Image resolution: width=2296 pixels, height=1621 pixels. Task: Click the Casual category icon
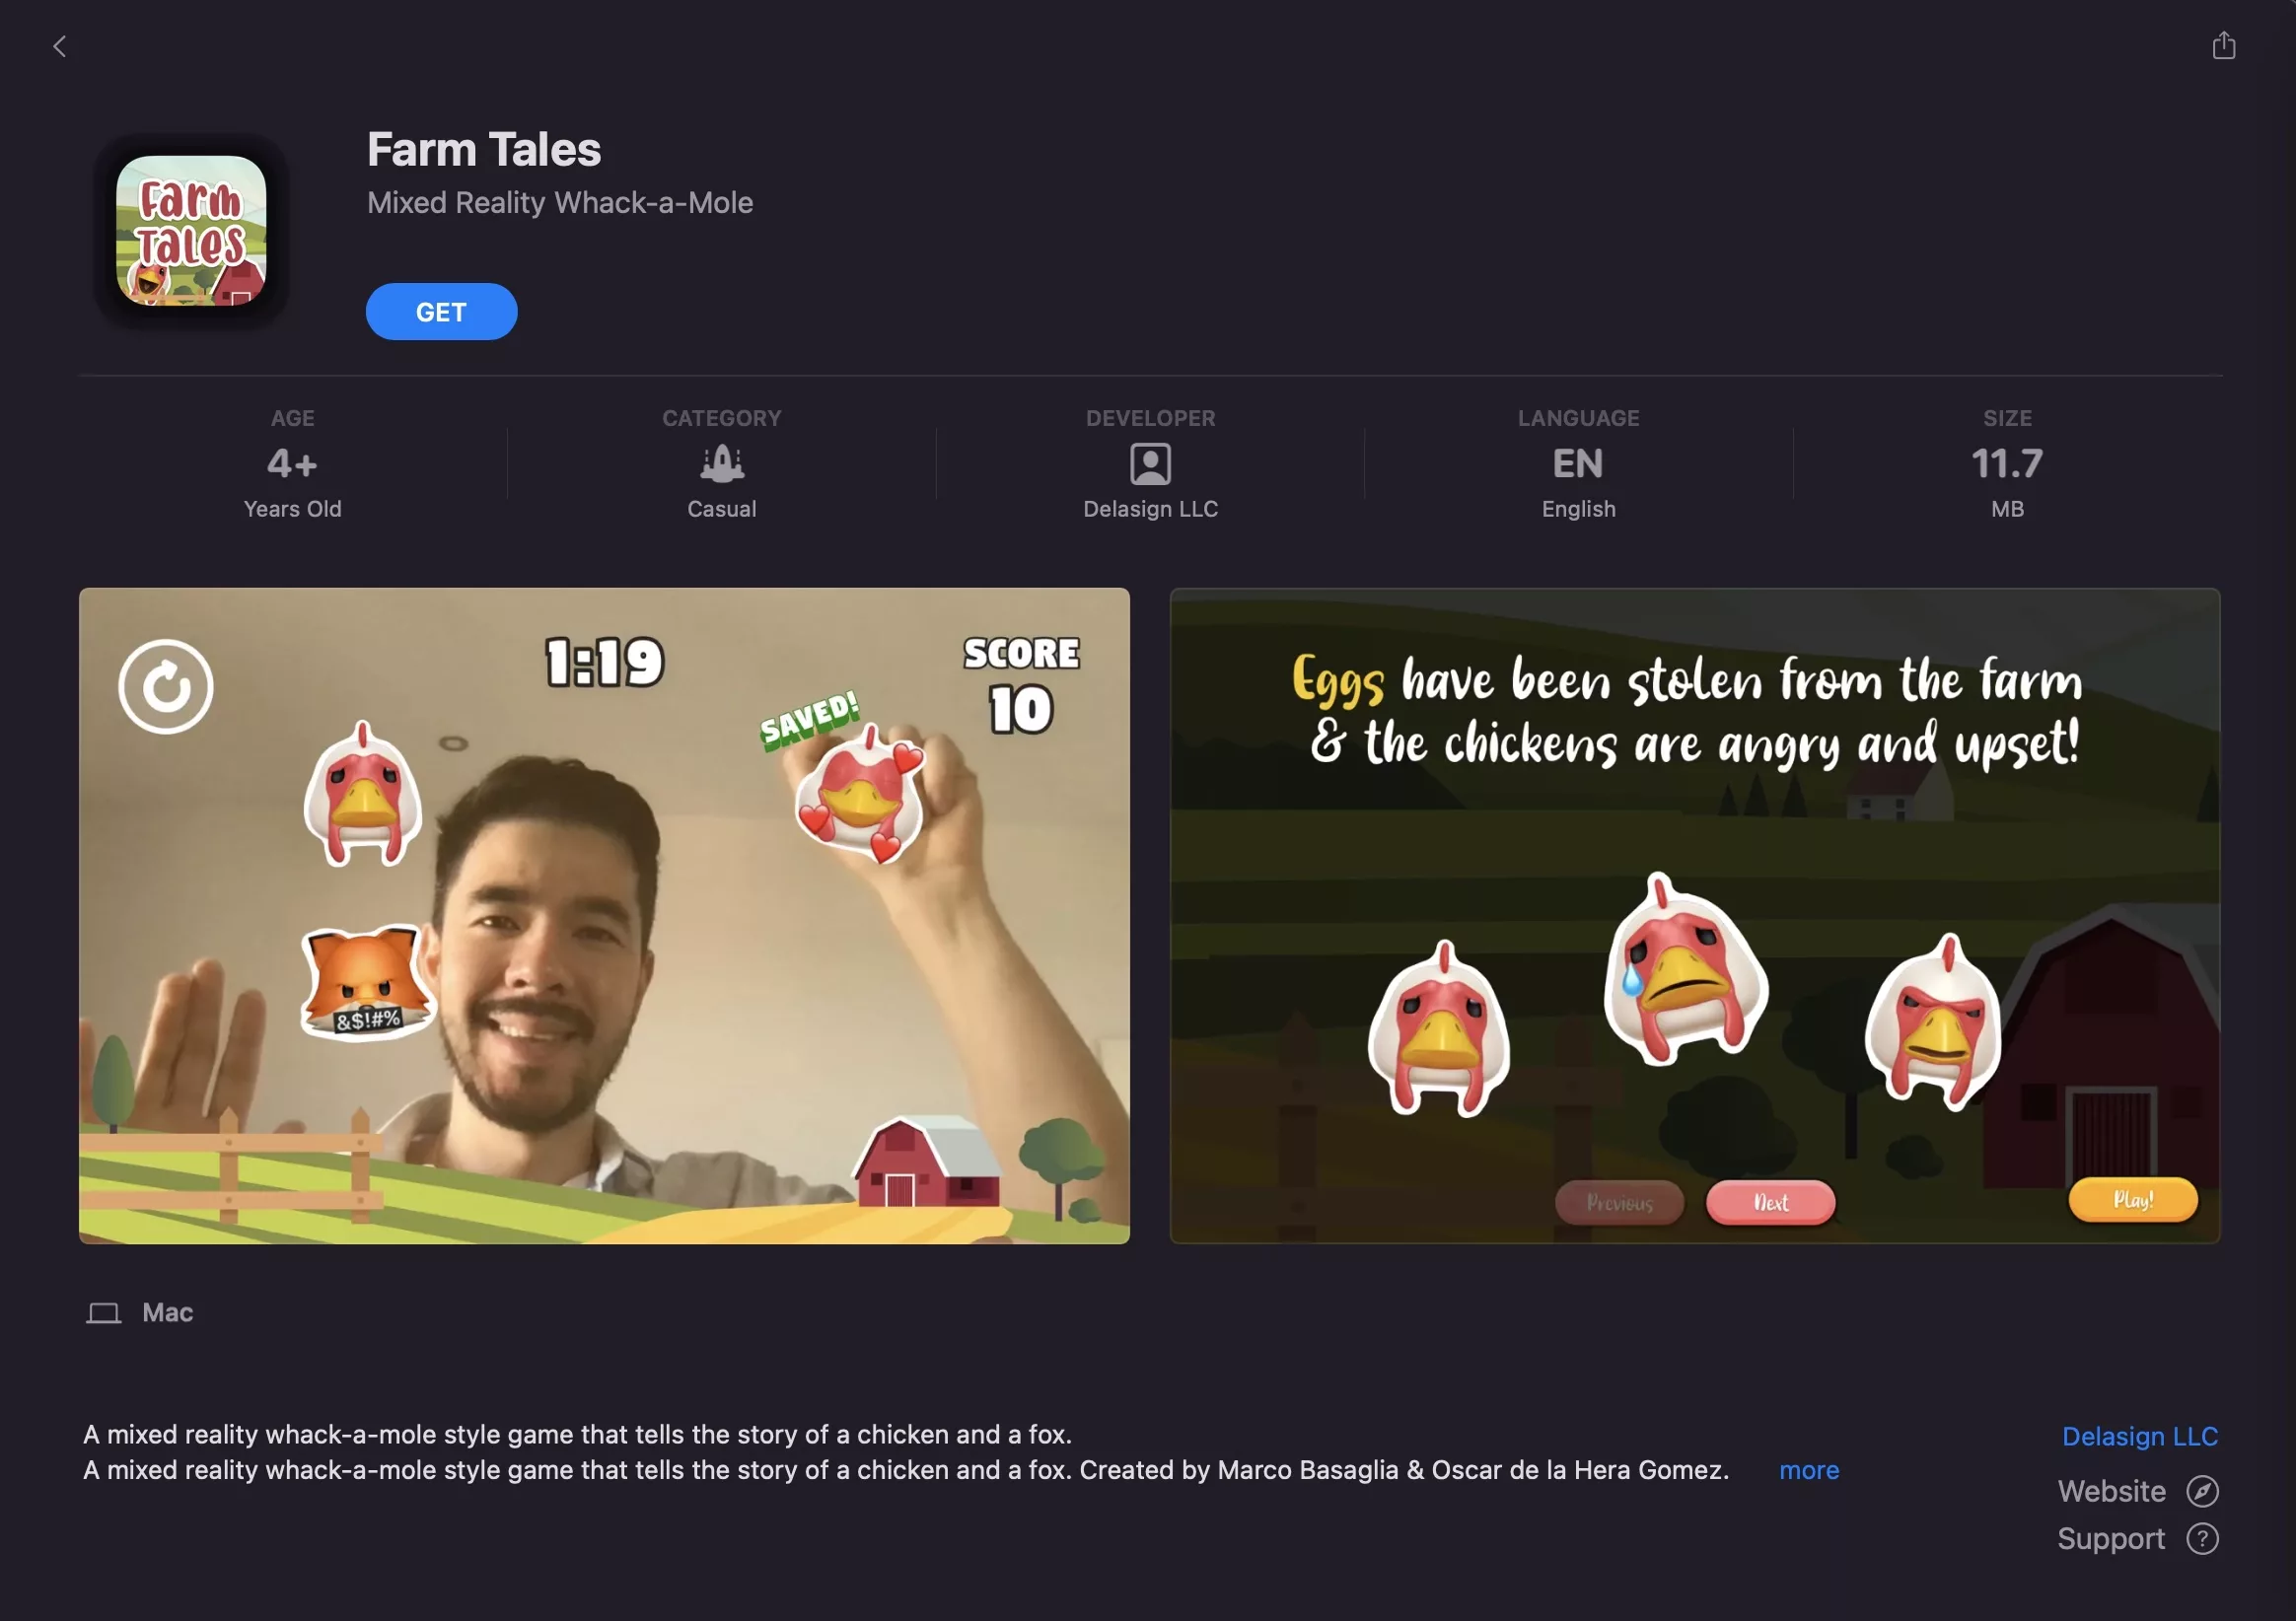tap(721, 461)
